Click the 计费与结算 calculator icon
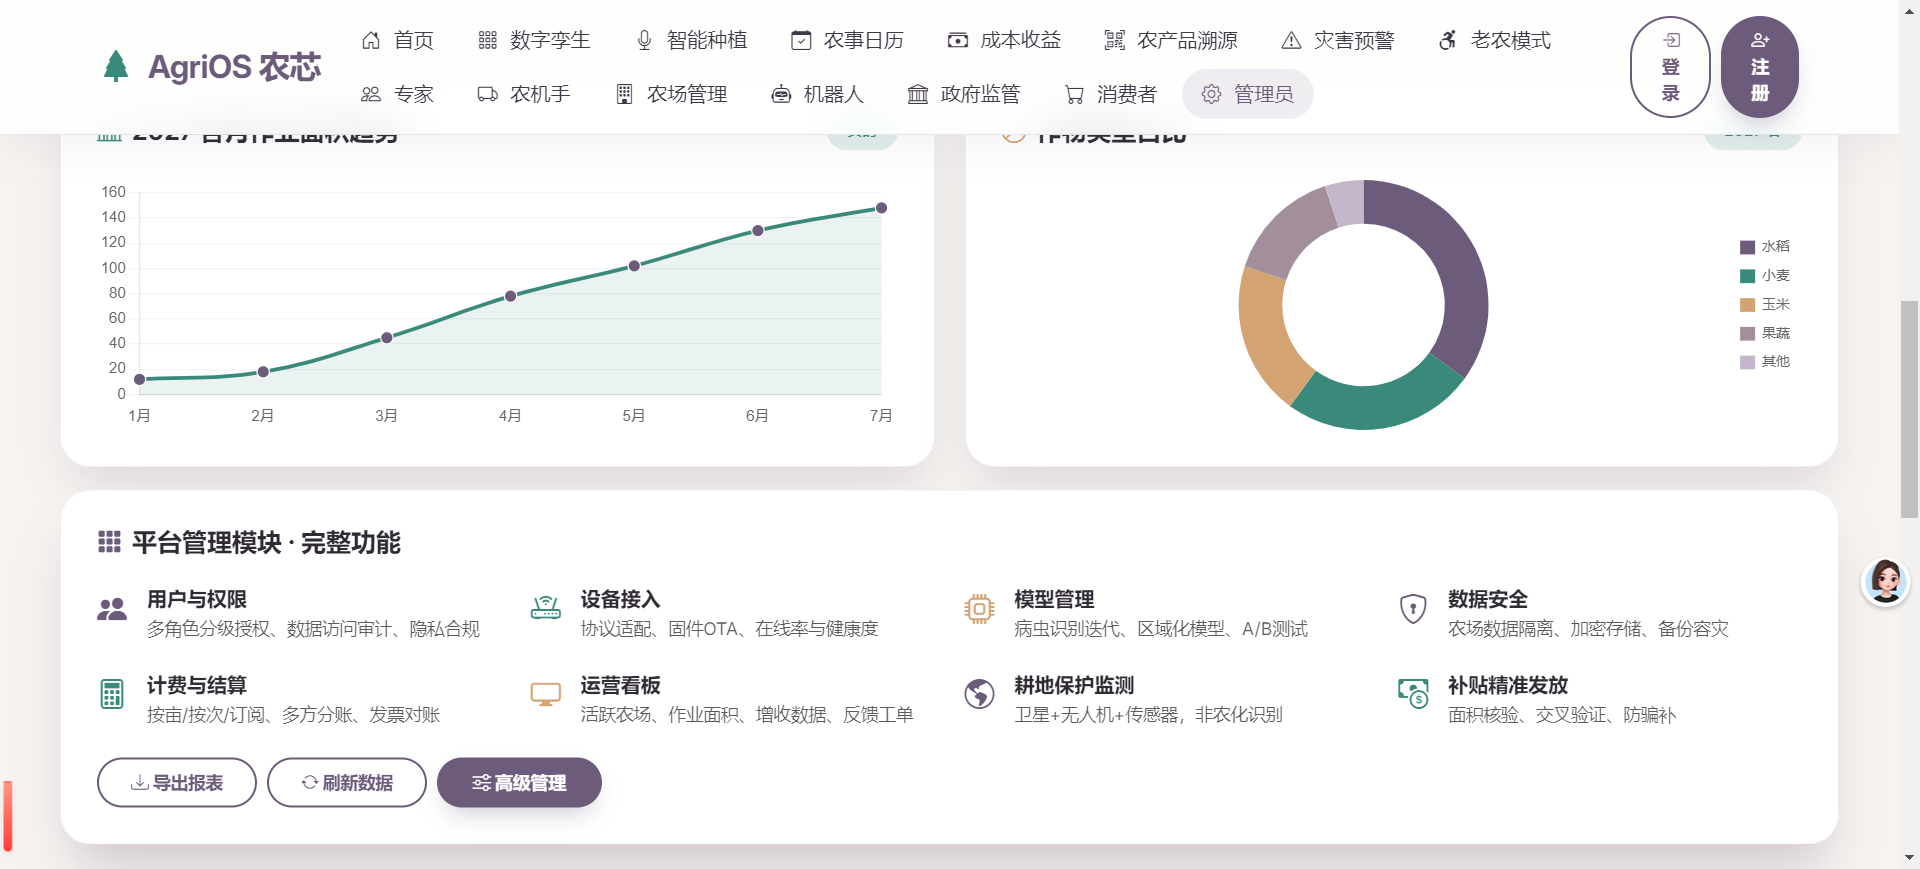This screenshot has height=869, width=1920. (112, 694)
